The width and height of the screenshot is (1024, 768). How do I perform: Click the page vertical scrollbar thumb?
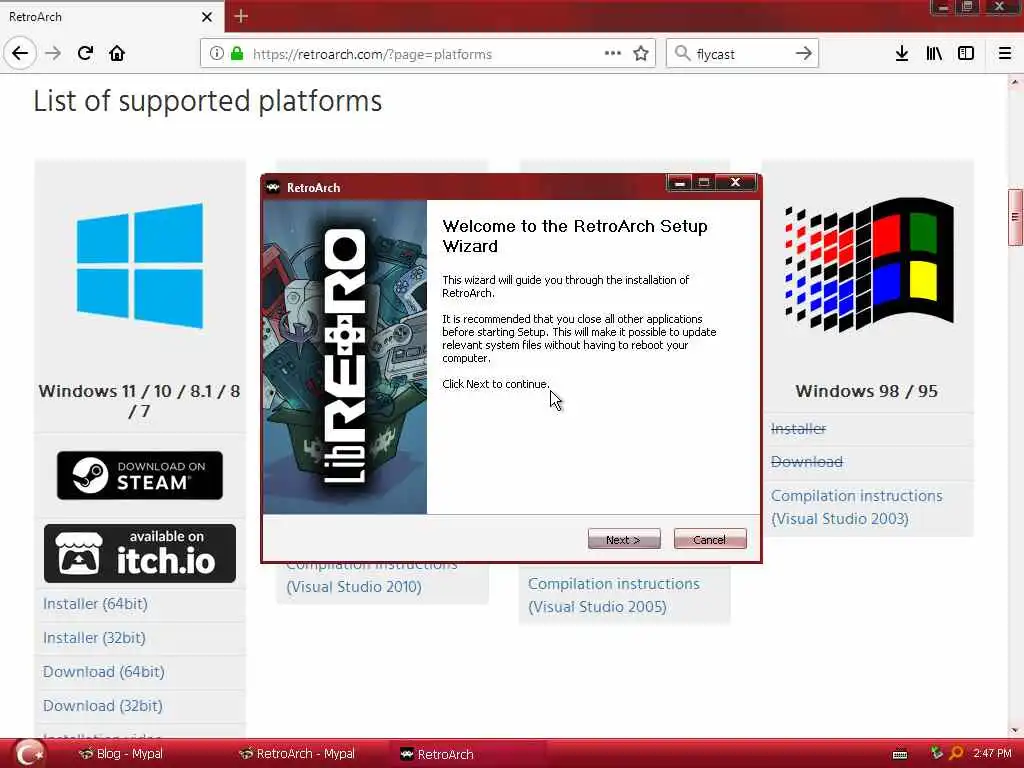click(1015, 217)
